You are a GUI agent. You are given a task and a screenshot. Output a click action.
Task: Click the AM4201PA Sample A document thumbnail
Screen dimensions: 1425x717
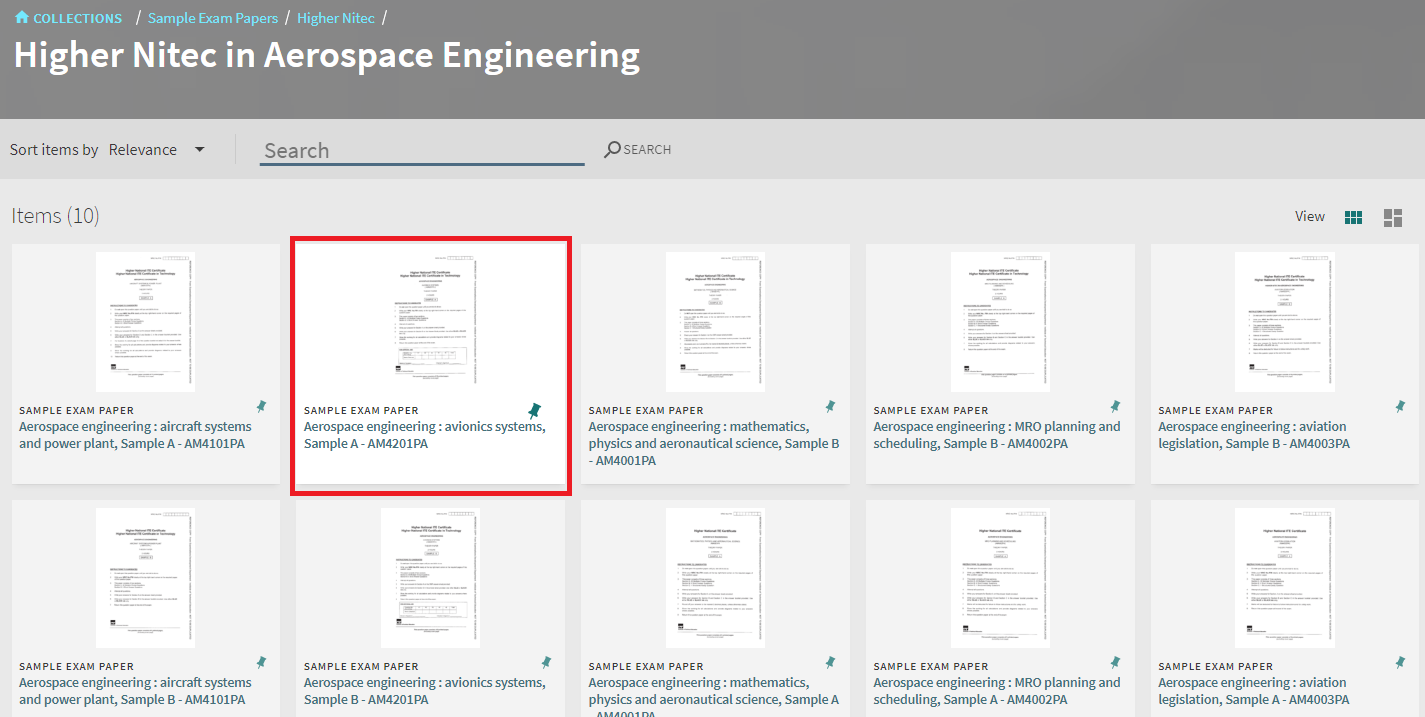tap(430, 320)
